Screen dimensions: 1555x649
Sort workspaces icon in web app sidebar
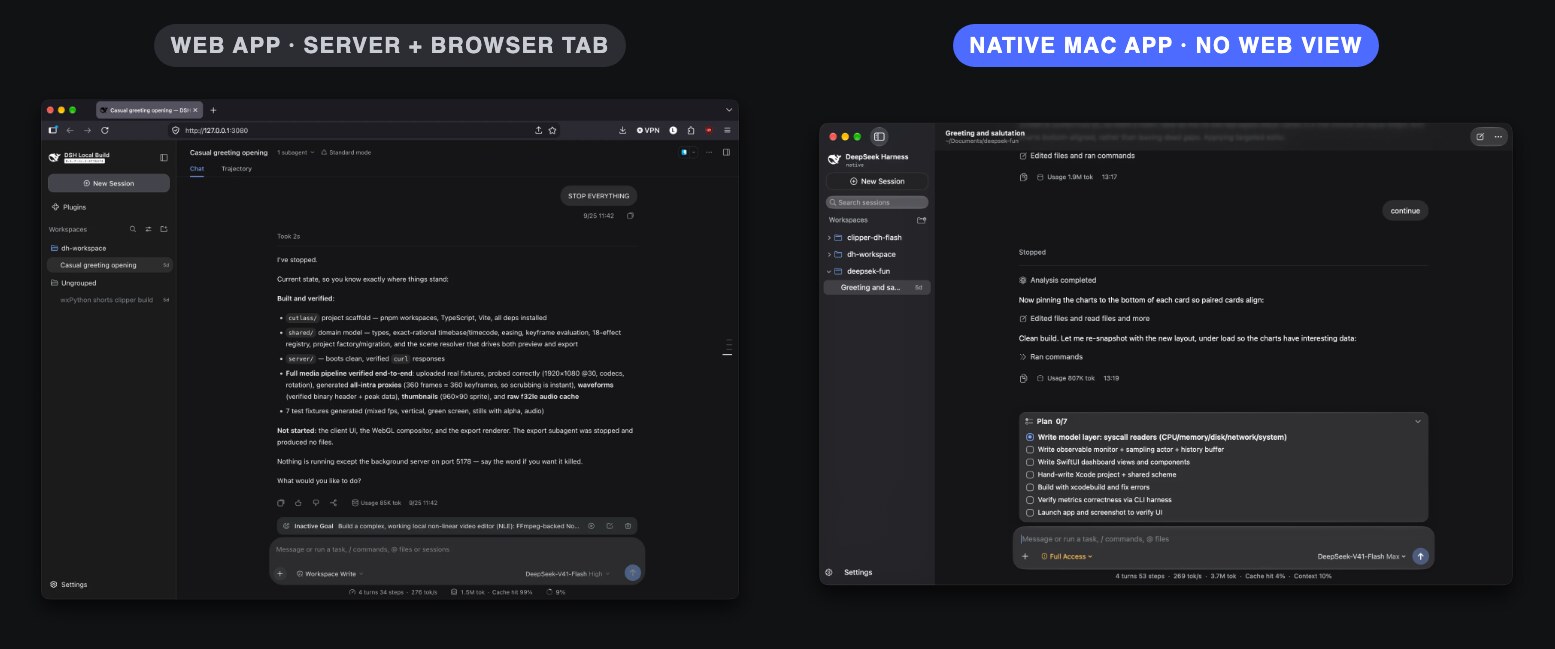point(148,229)
